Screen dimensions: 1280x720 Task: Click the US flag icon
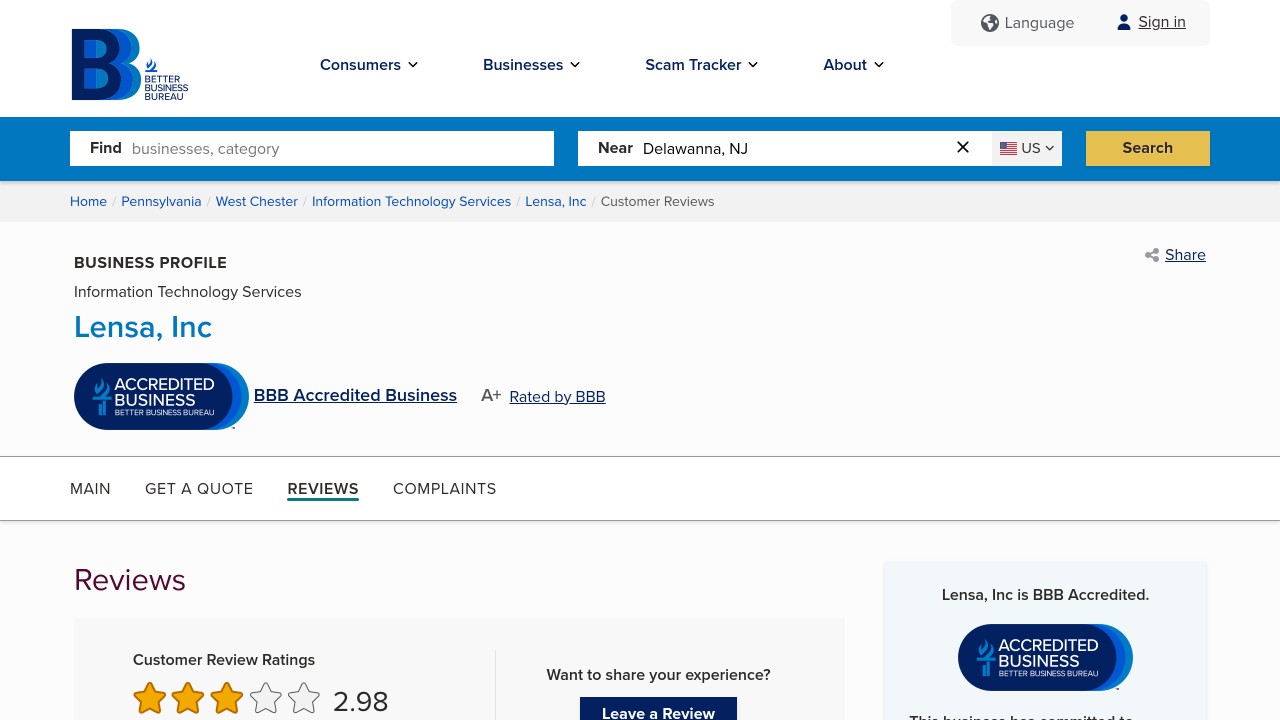click(x=1008, y=148)
